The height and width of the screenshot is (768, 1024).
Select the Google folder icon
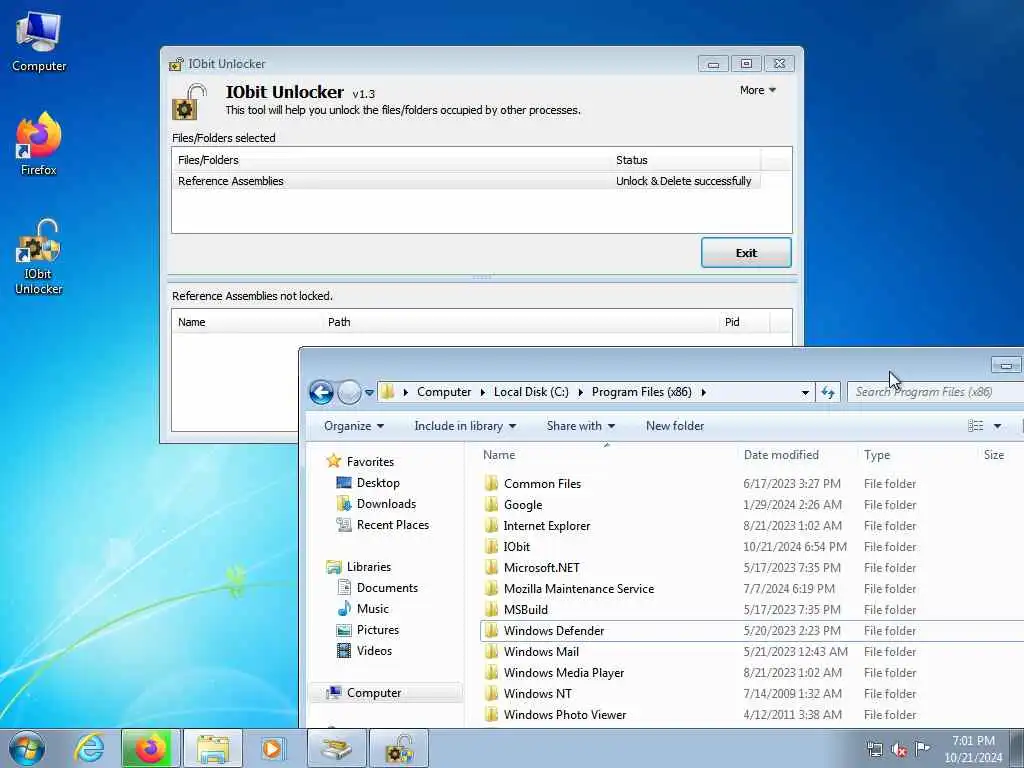click(x=492, y=504)
